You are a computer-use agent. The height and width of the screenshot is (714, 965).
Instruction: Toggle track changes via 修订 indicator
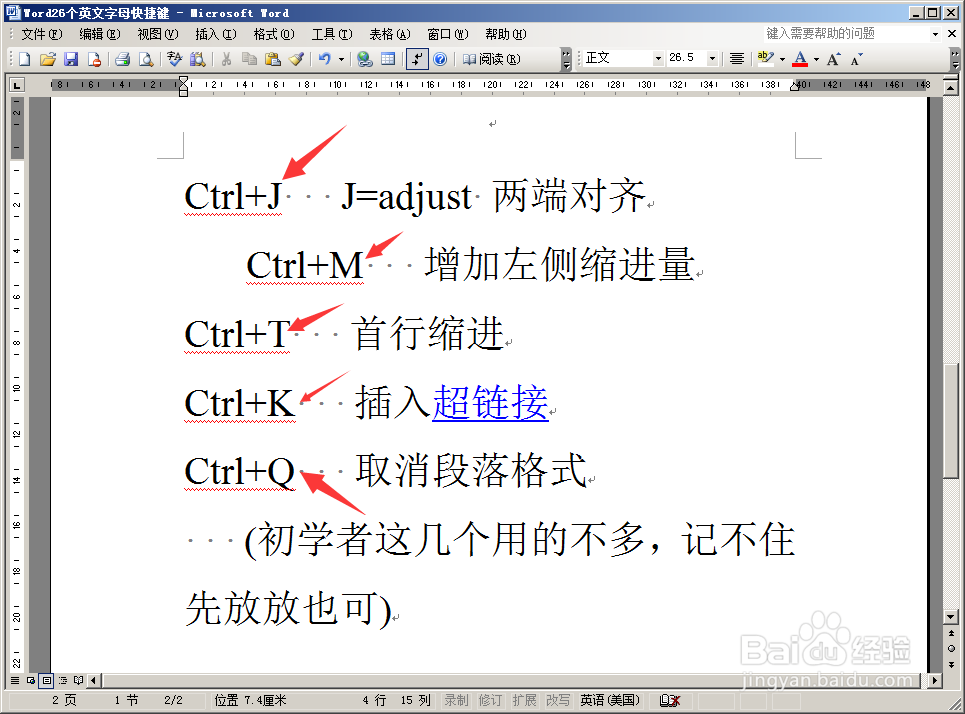tap(492, 700)
